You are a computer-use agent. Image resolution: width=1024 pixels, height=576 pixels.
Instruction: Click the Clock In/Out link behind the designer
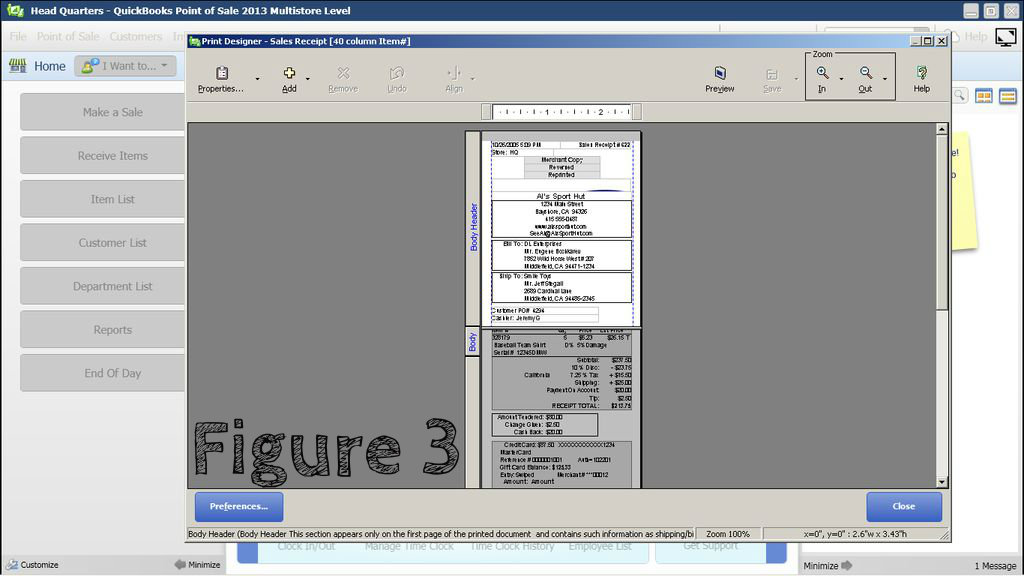click(306, 546)
